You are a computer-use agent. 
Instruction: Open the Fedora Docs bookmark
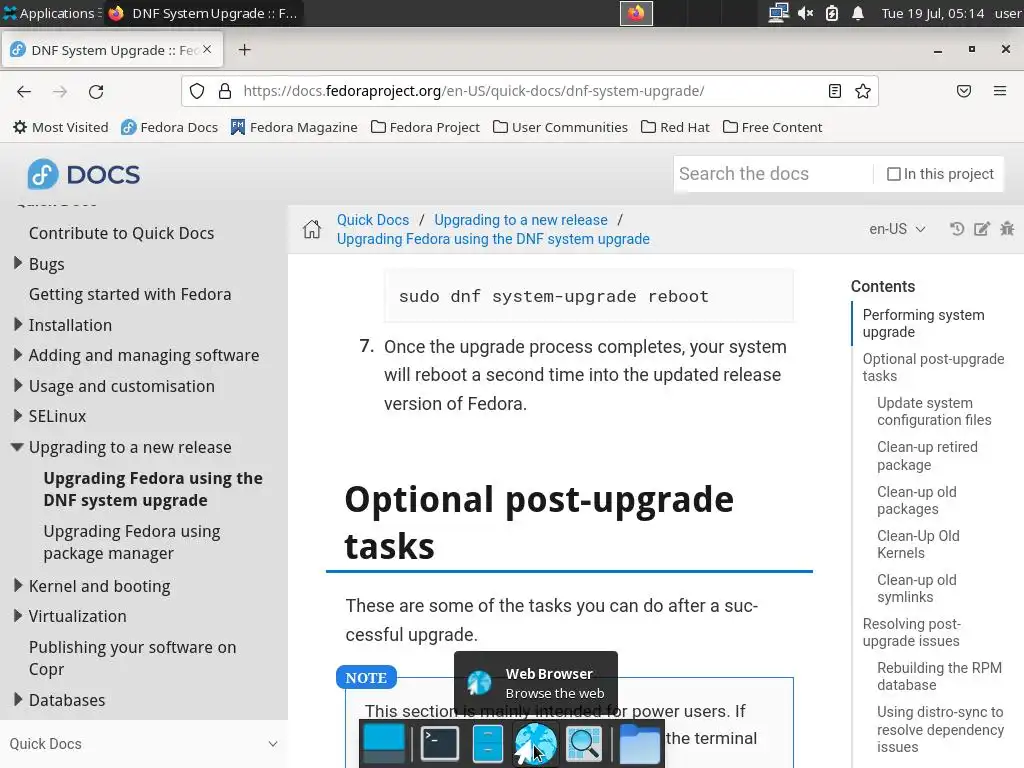coord(169,127)
